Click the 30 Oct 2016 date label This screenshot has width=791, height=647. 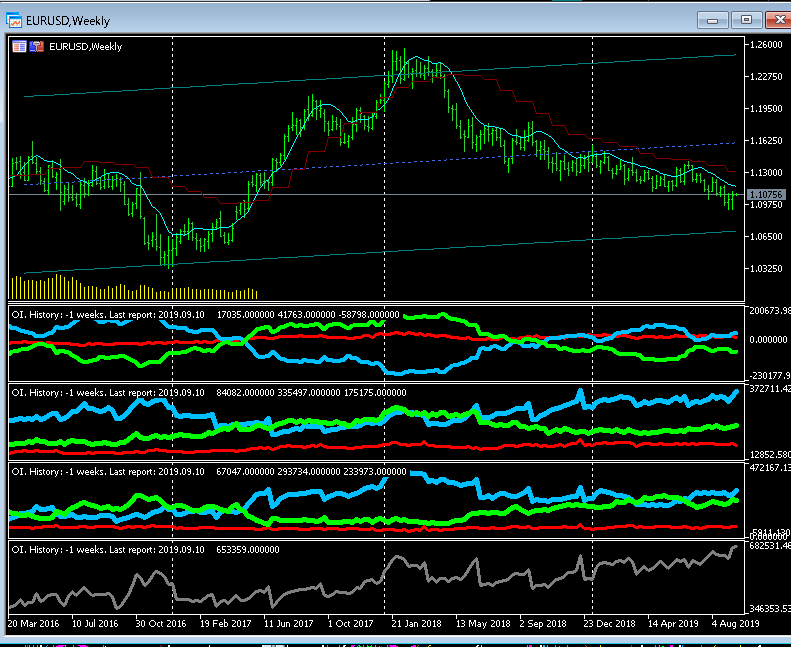160,623
